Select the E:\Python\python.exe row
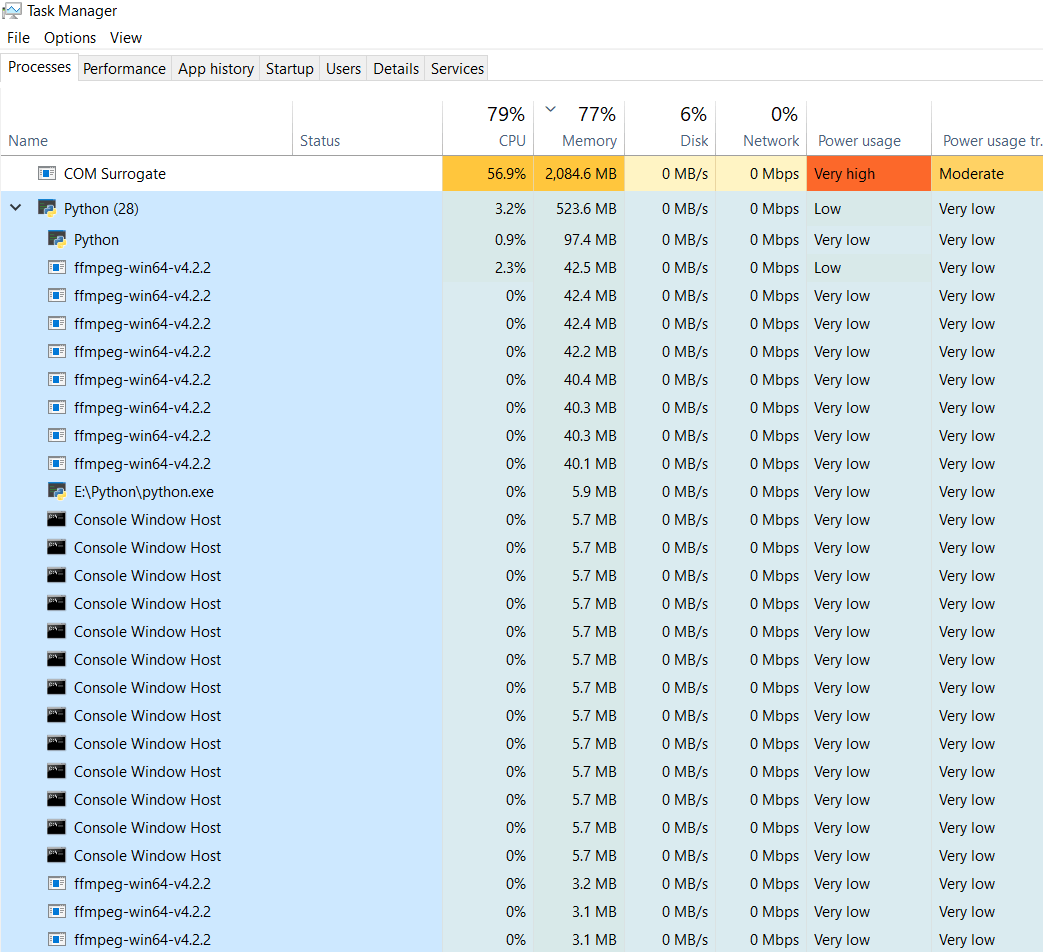The width and height of the screenshot is (1043, 952). tap(522, 492)
